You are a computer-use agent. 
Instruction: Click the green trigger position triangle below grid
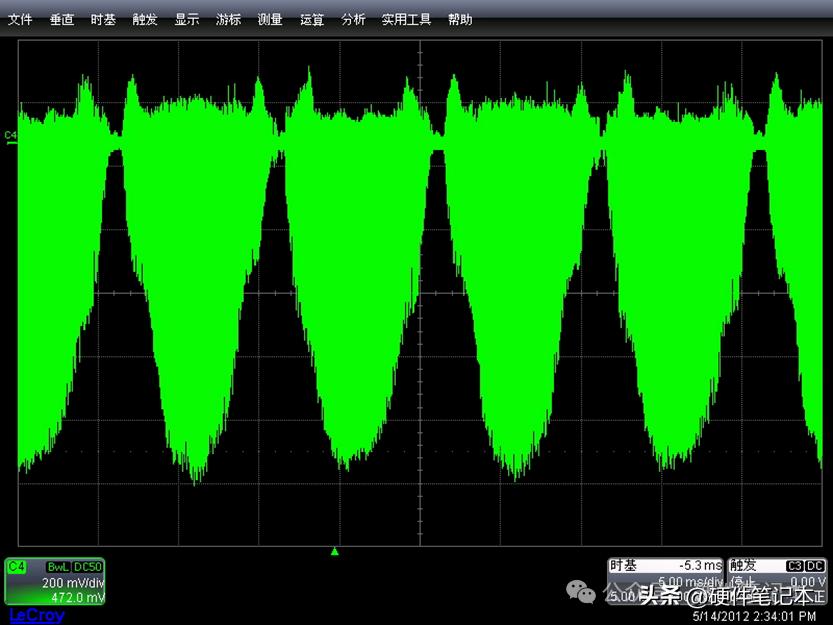click(x=335, y=550)
